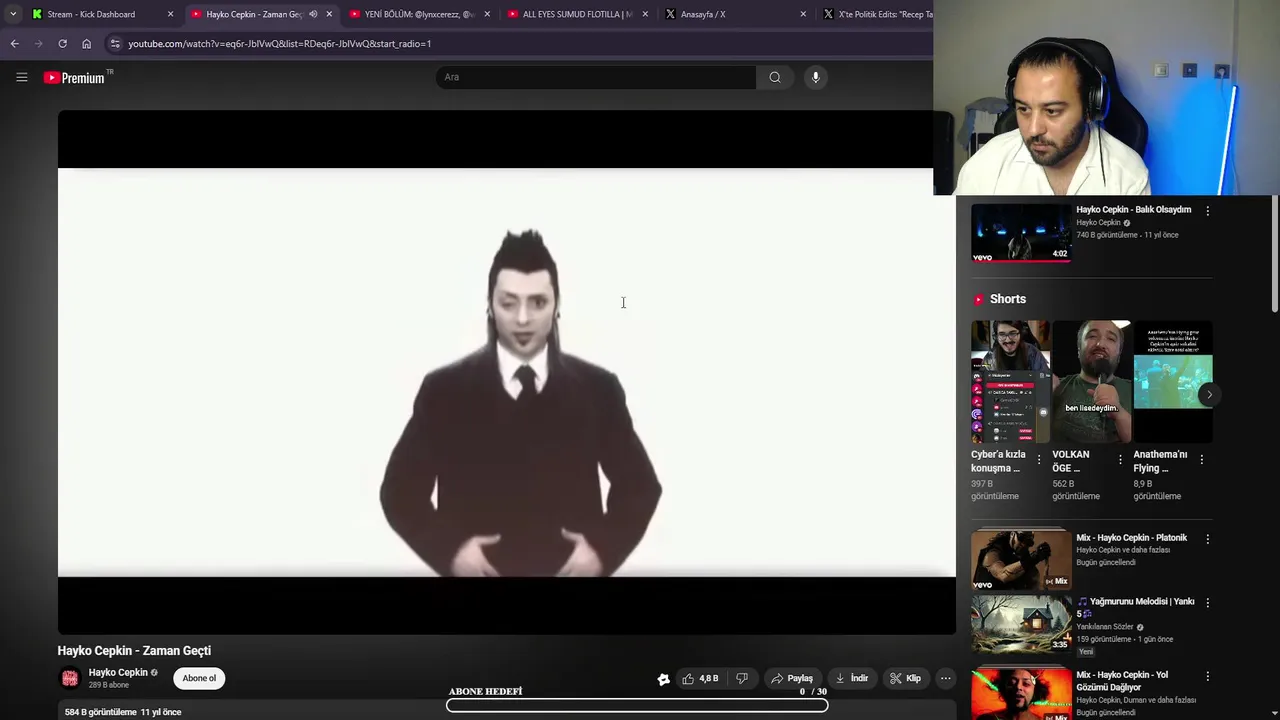Subscribe with Abone ol button

click(199, 678)
